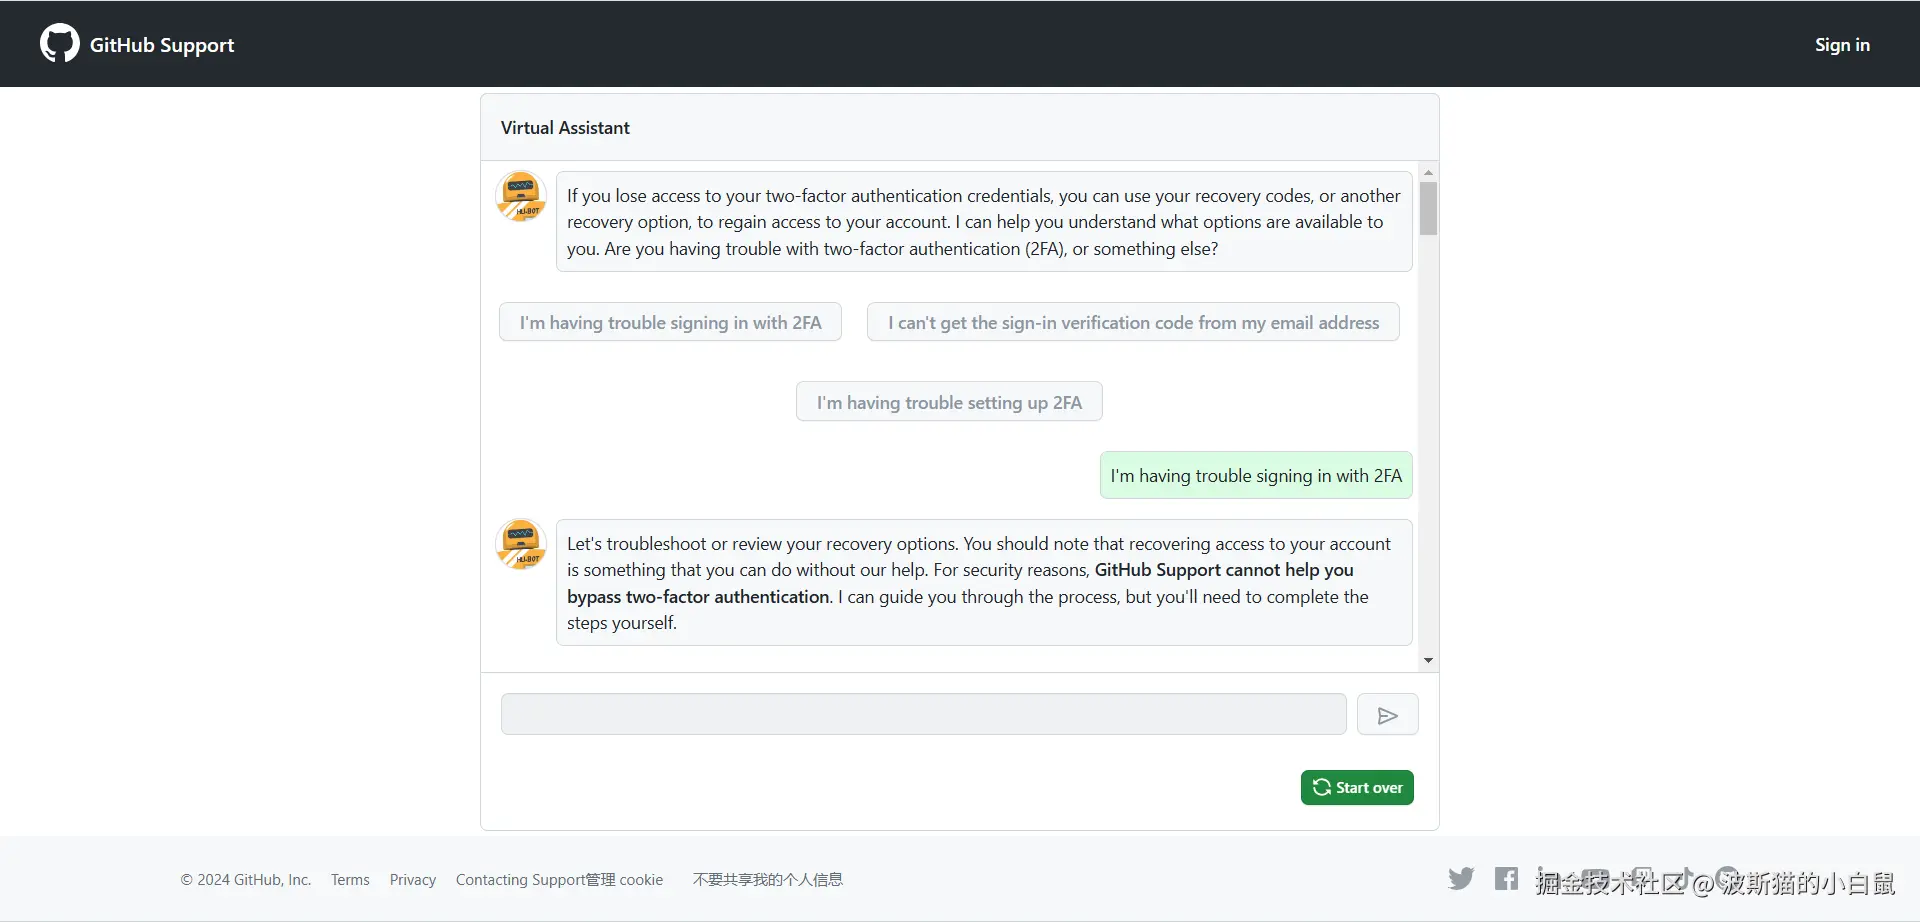Click the 不要共享我的个人信息 footer link
Viewport: 1920px width, 922px height.
click(768, 880)
